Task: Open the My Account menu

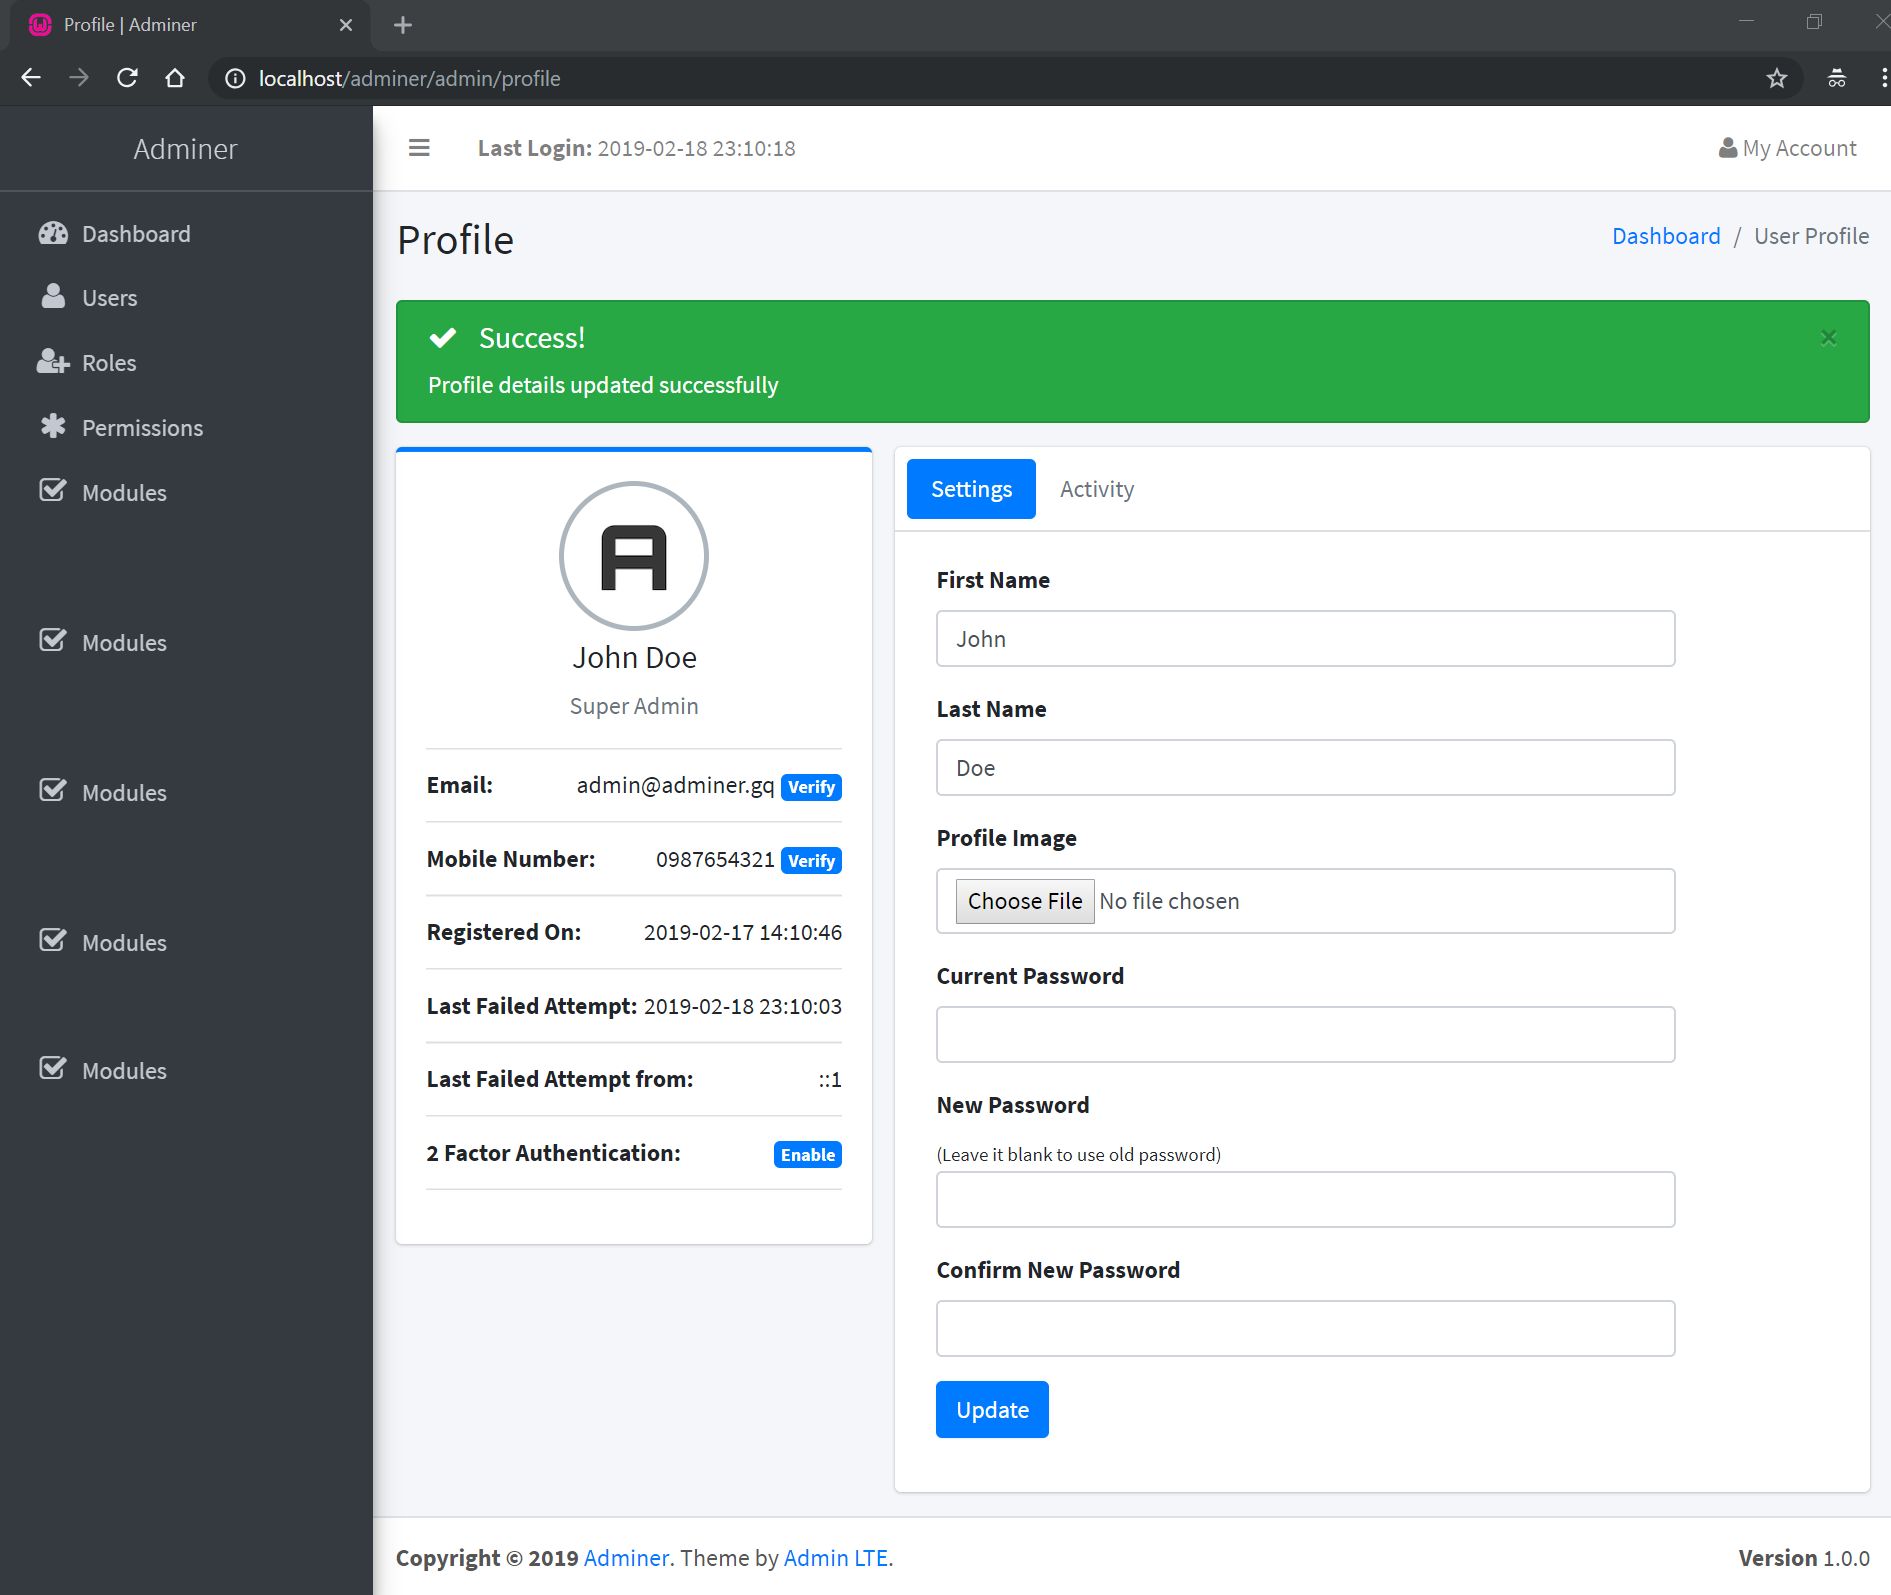Action: 1787,148
